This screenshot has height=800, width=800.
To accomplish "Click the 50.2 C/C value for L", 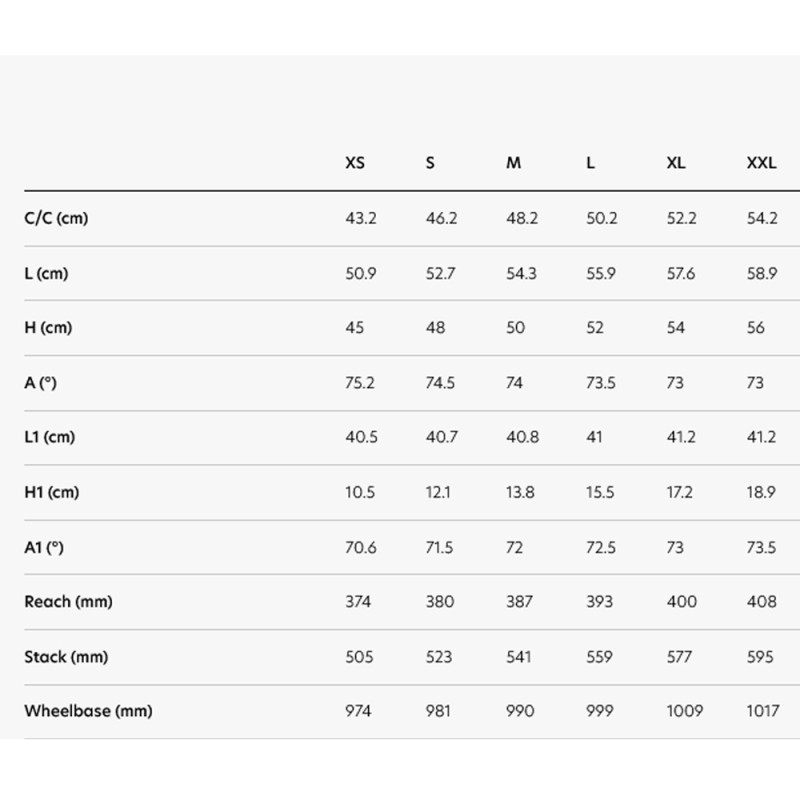I will coord(602,218).
